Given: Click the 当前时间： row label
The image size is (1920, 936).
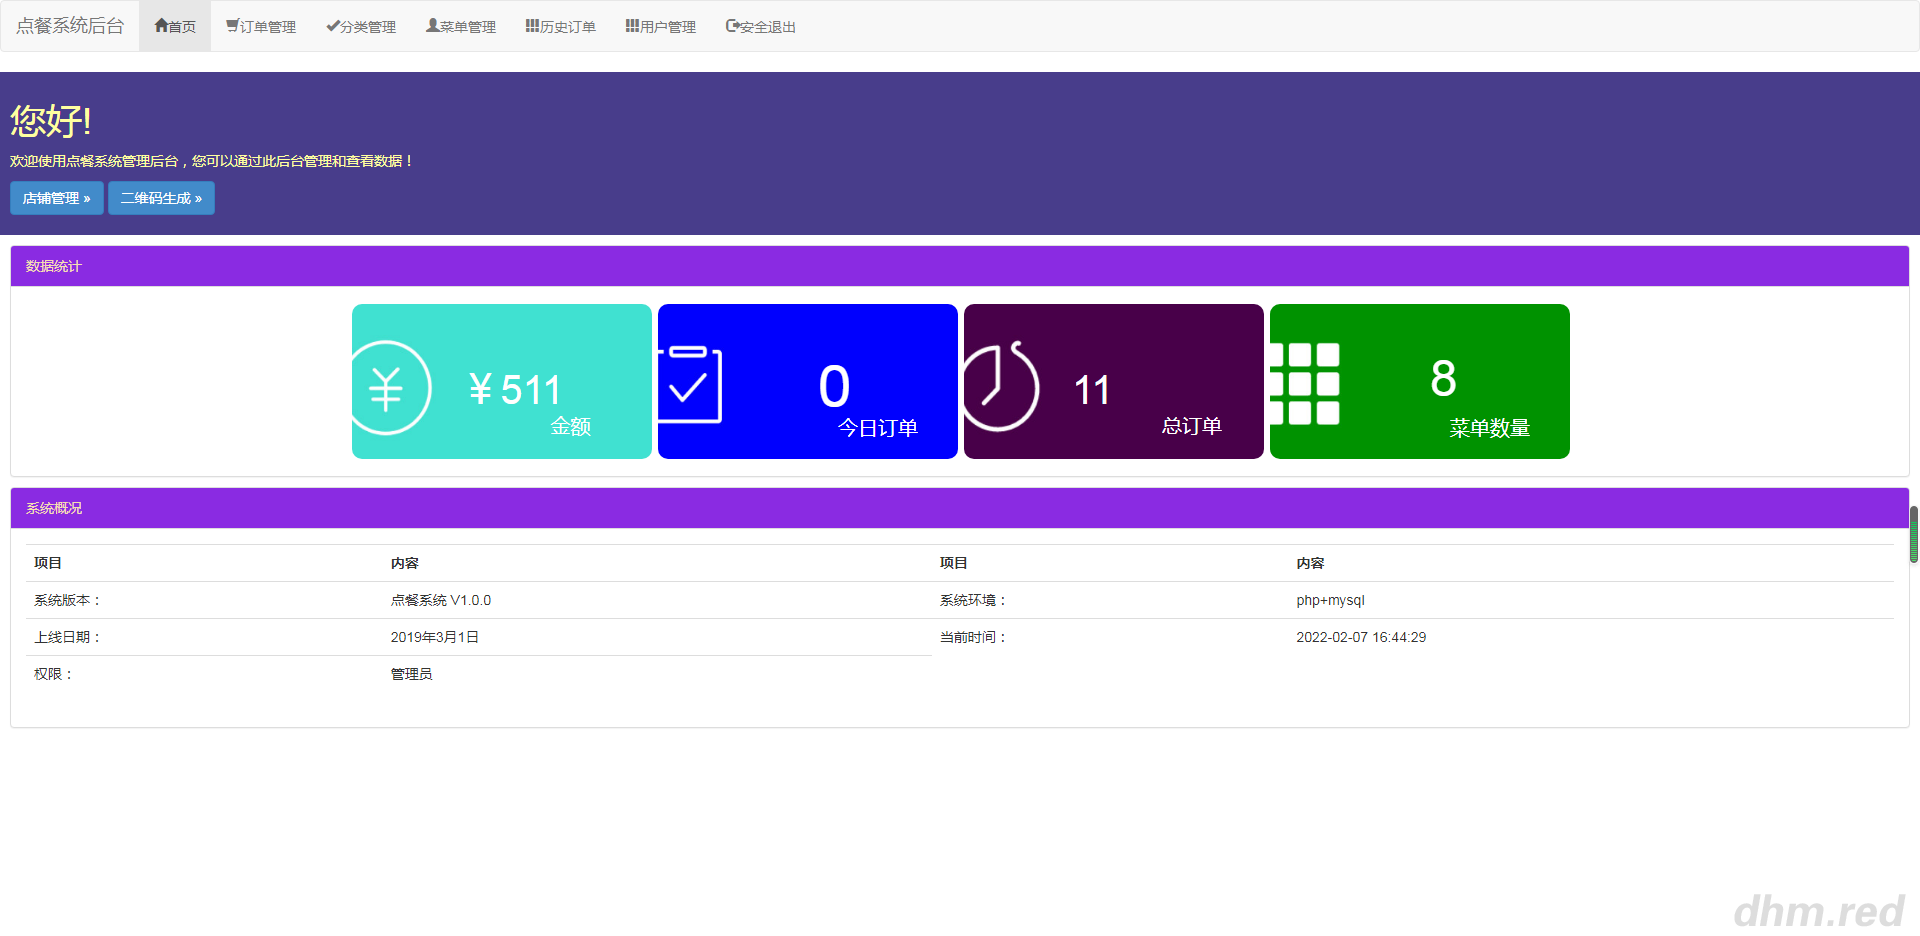Looking at the screenshot, I should (973, 637).
